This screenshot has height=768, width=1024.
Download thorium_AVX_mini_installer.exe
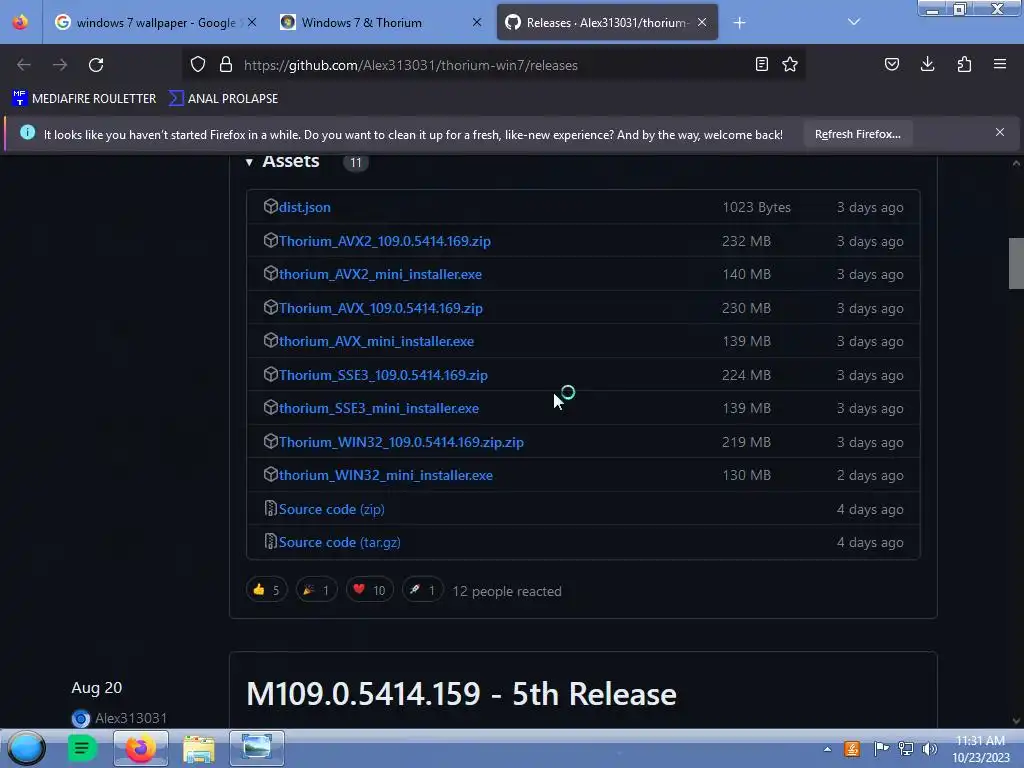[376, 342]
